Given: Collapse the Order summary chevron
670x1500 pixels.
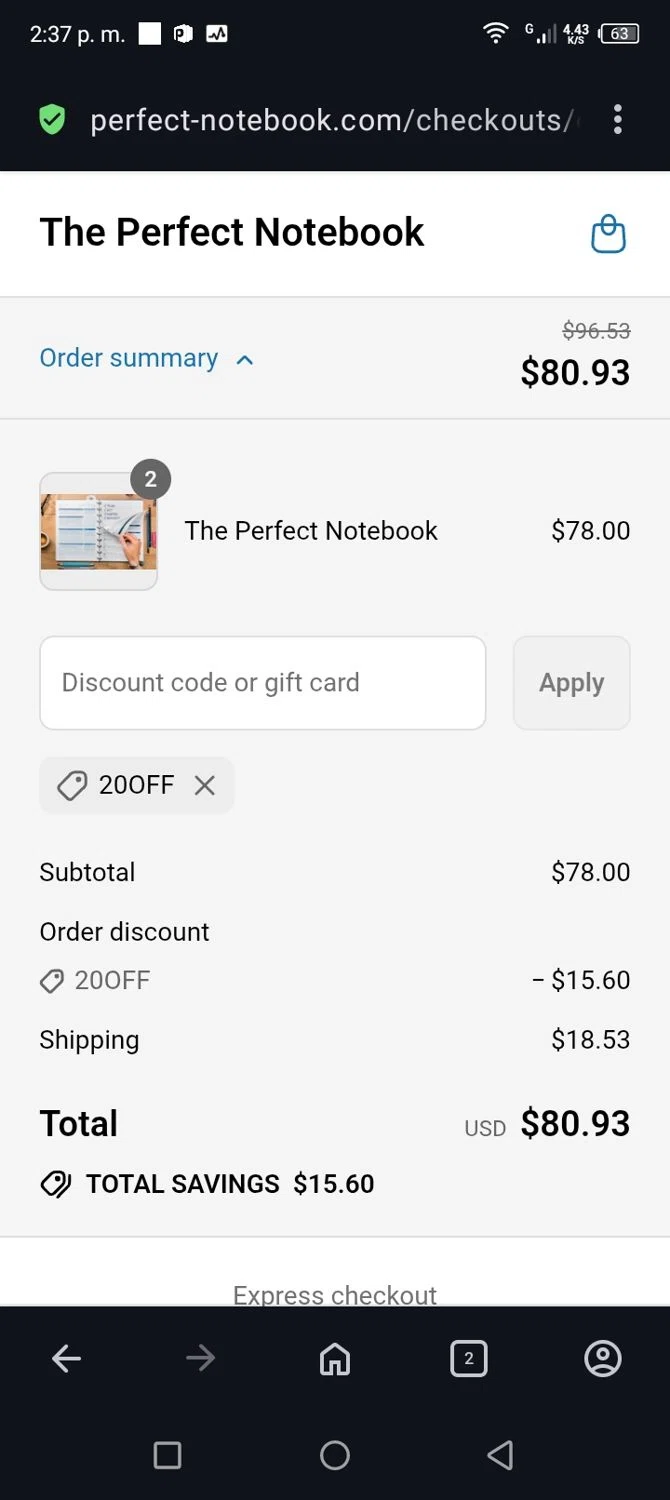Looking at the screenshot, I should coord(245,360).
